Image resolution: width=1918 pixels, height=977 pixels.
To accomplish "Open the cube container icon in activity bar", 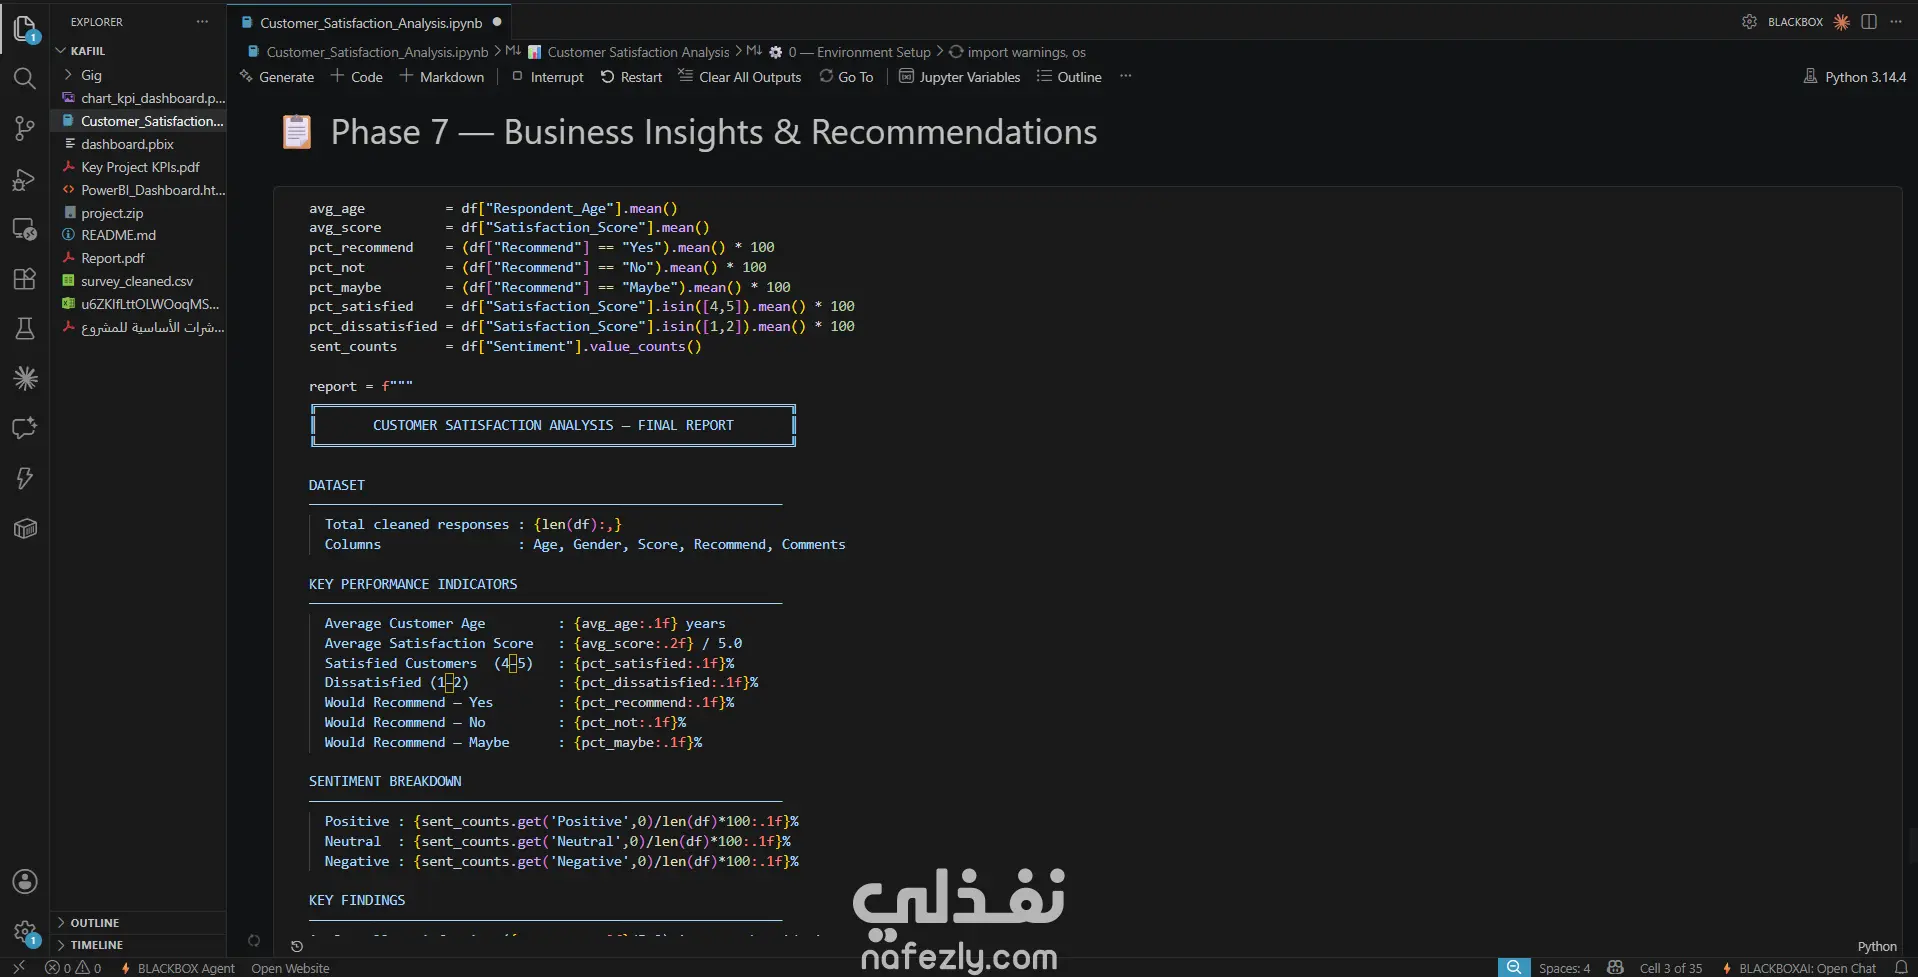I will click(x=25, y=528).
